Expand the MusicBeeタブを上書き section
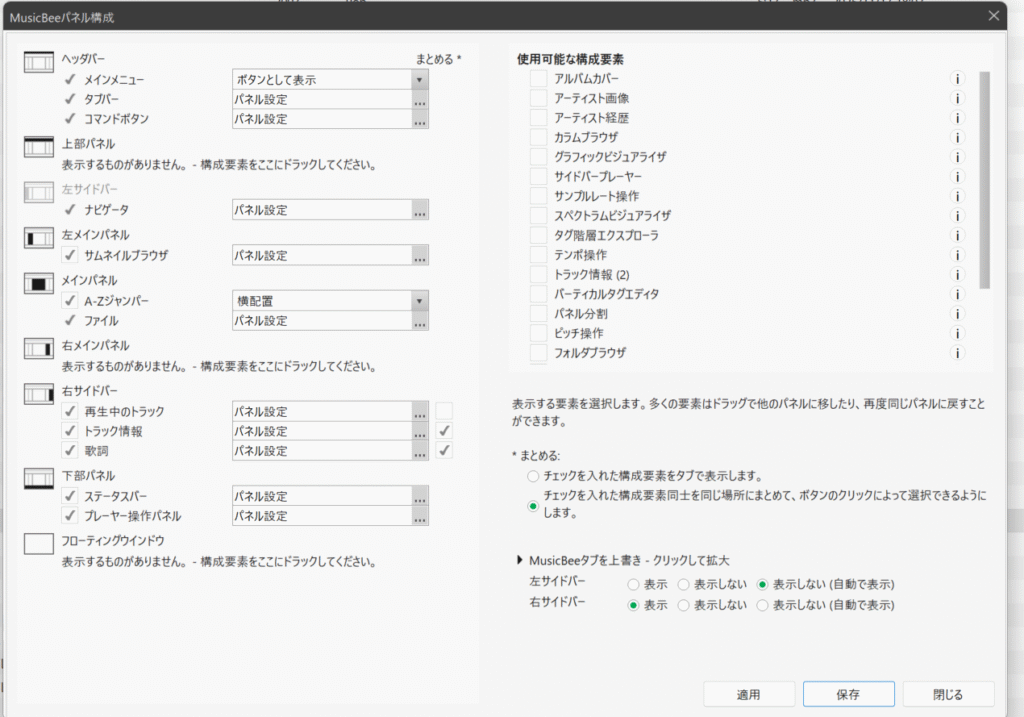Screen dimensions: 1024x717 [519, 560]
